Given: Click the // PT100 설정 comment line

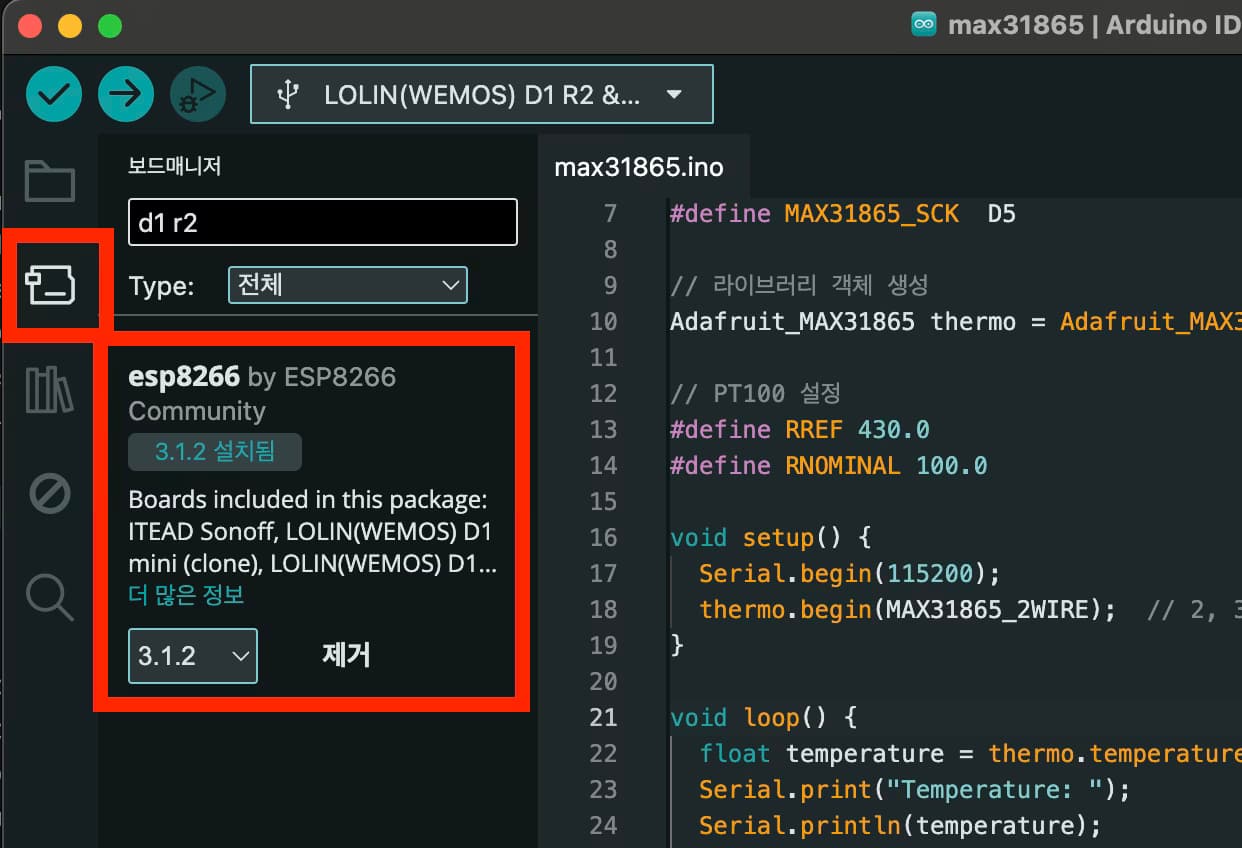Looking at the screenshot, I should coord(756,393).
